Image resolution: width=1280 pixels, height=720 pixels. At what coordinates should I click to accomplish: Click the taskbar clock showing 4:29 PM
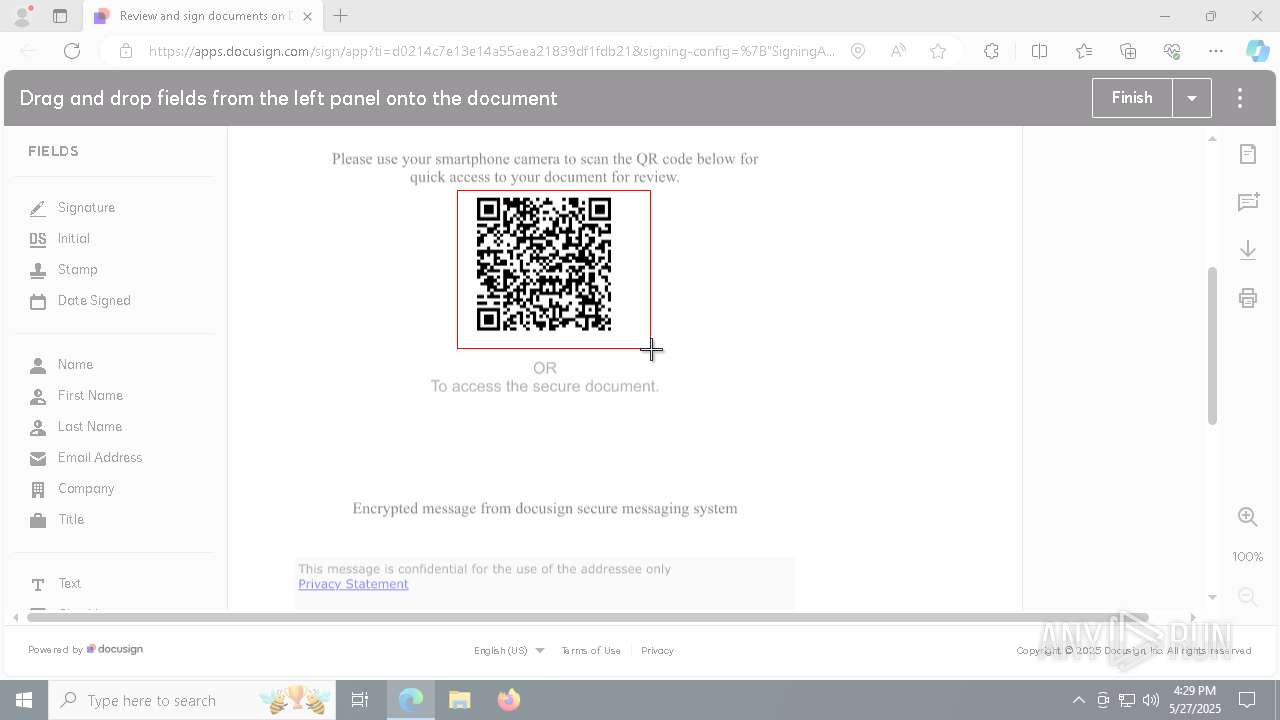(x=1195, y=700)
